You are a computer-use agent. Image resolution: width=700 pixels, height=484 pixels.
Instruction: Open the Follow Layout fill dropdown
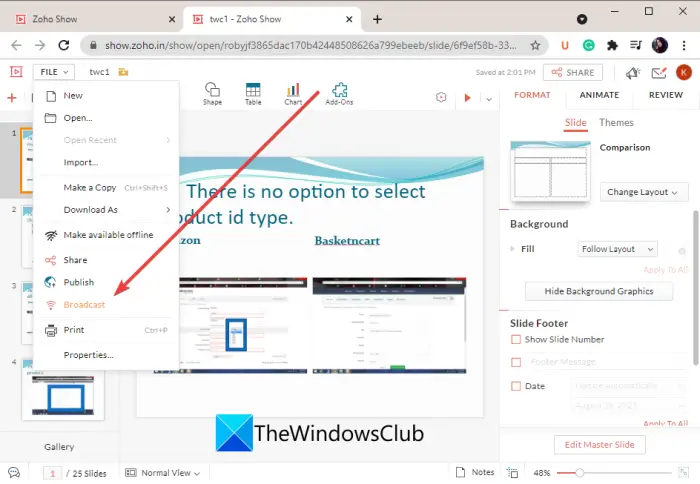click(x=617, y=249)
